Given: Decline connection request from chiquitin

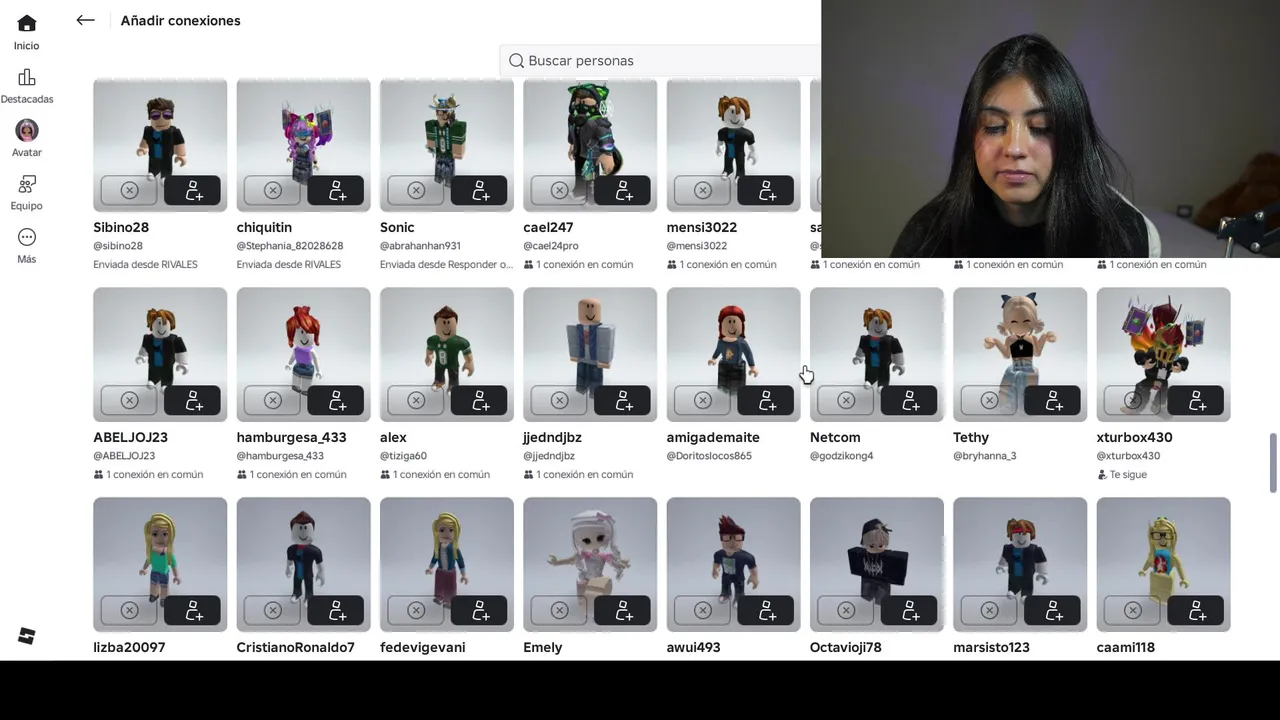Looking at the screenshot, I should pos(272,190).
